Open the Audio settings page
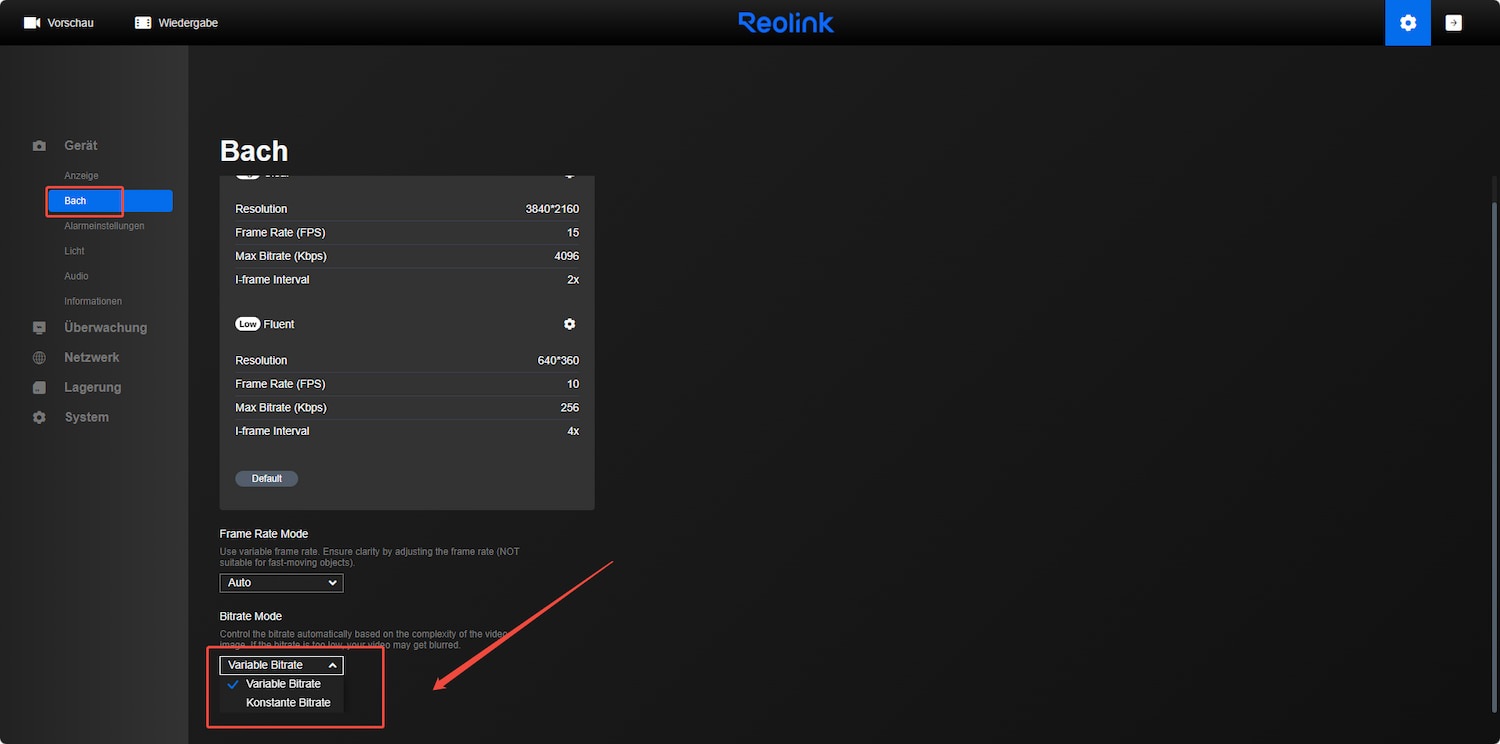 pos(77,276)
